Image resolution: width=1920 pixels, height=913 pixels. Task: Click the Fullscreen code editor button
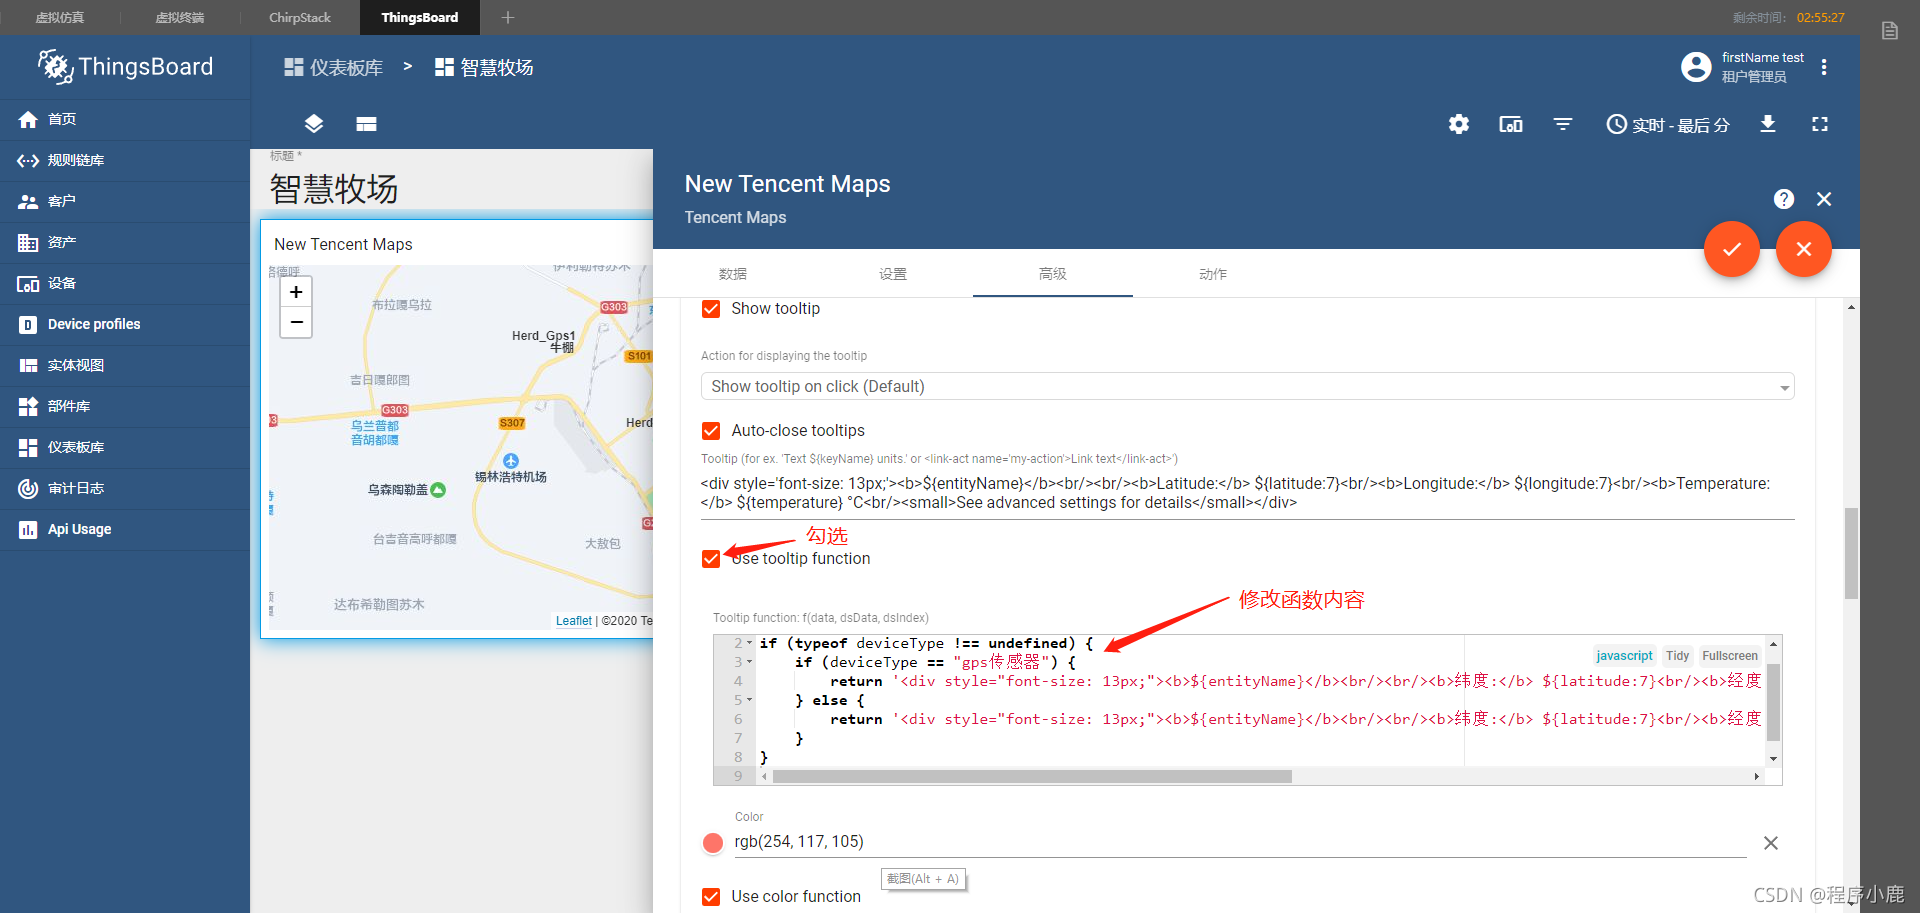click(x=1730, y=656)
